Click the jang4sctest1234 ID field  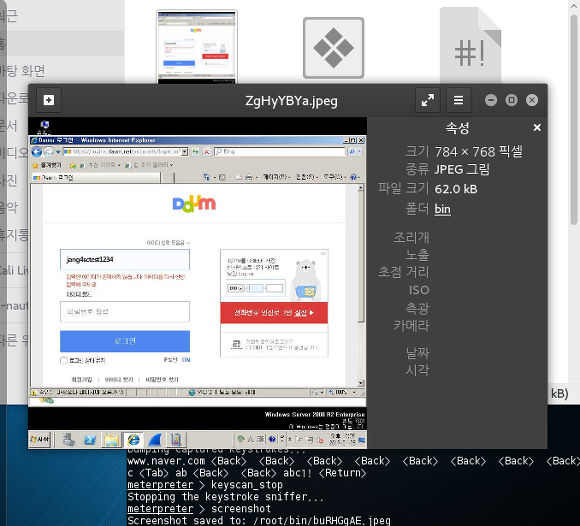(125, 259)
